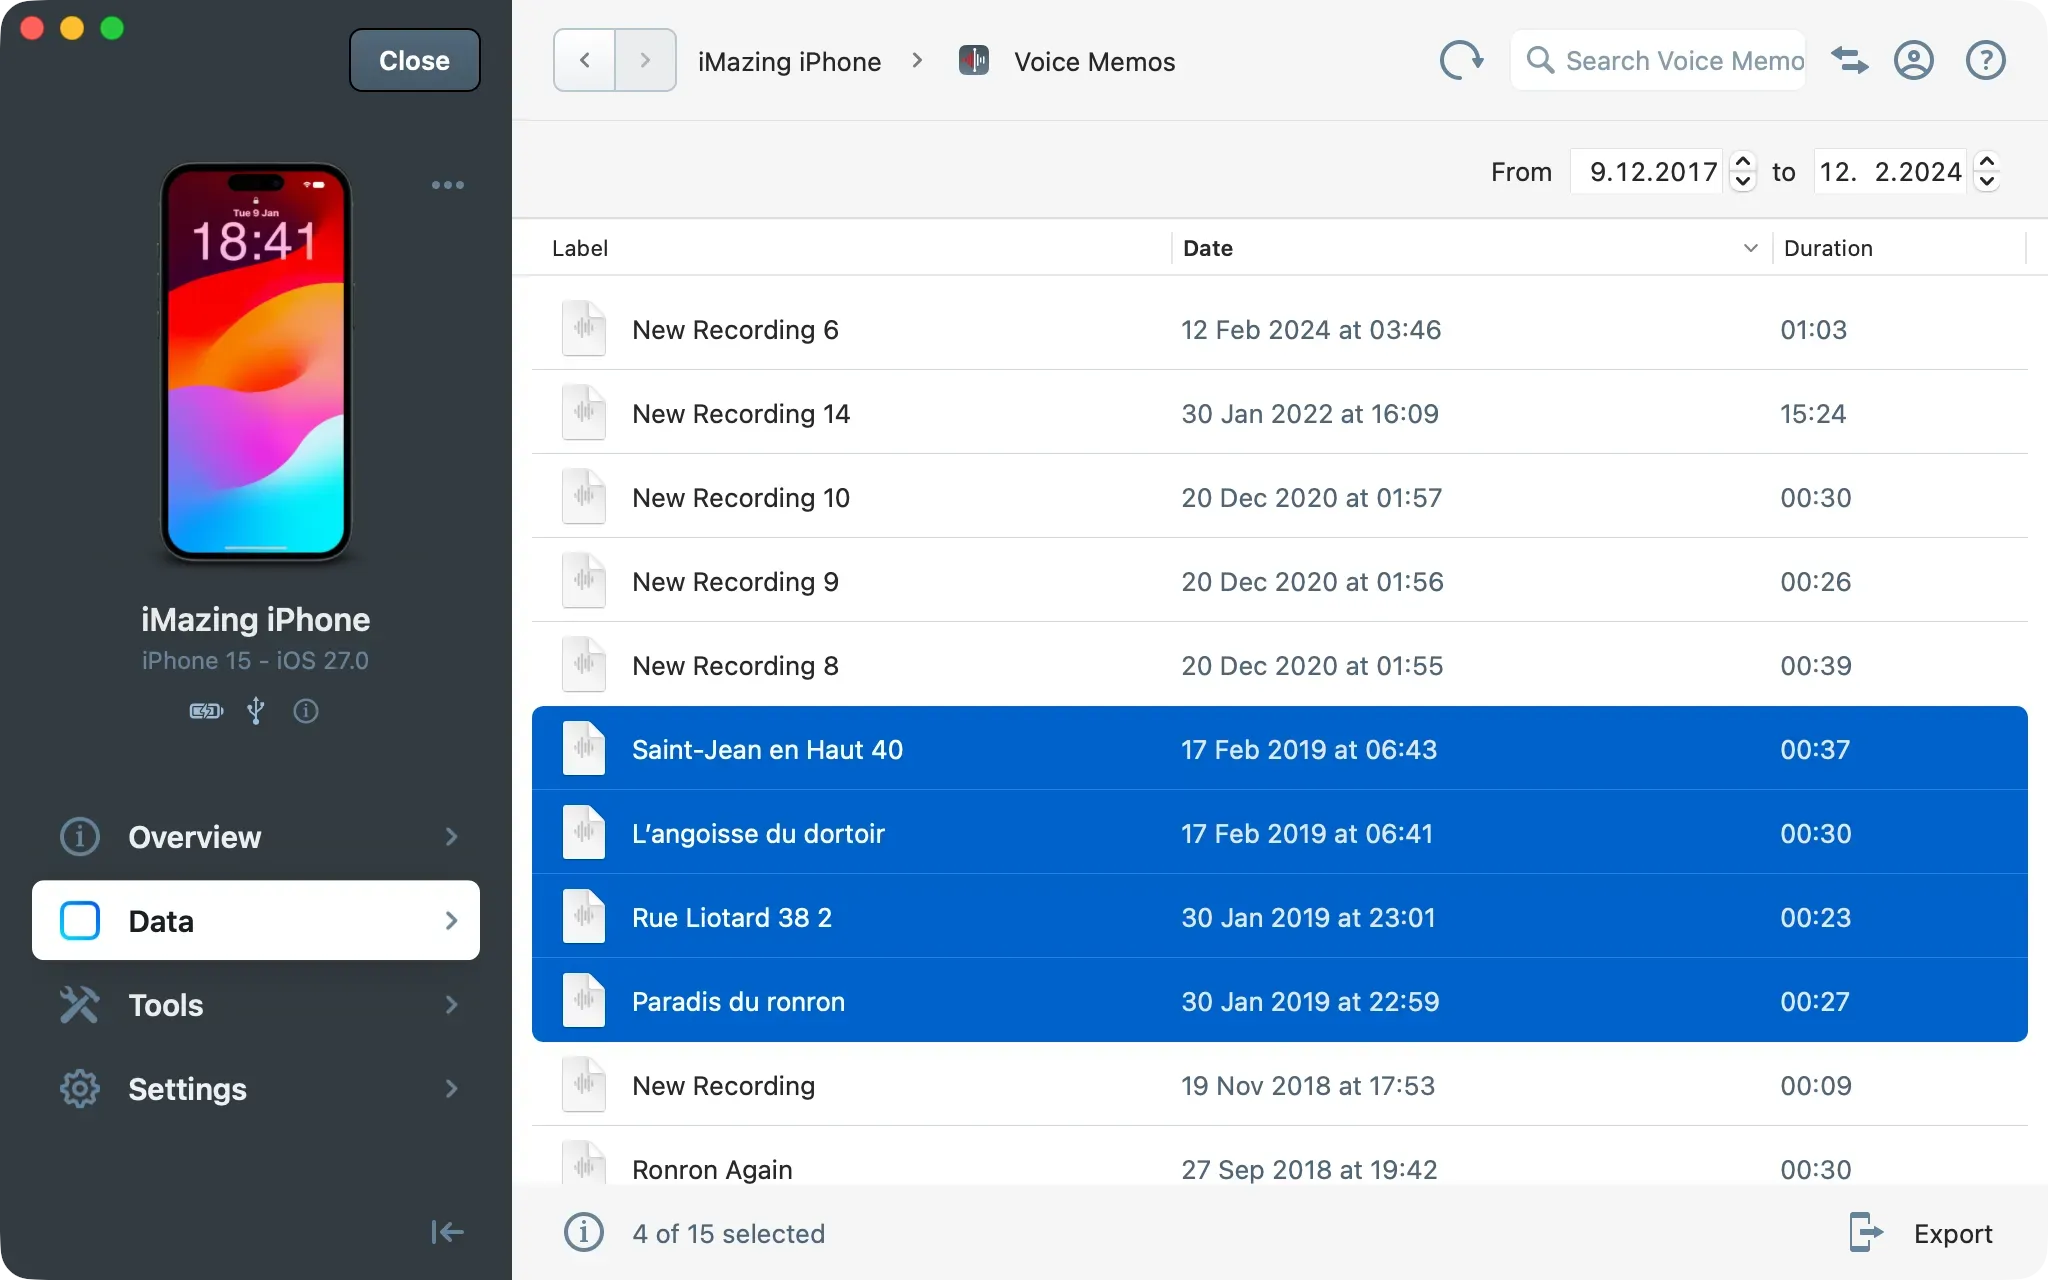
Task: Click the search magnifier icon
Action: [x=1540, y=61]
